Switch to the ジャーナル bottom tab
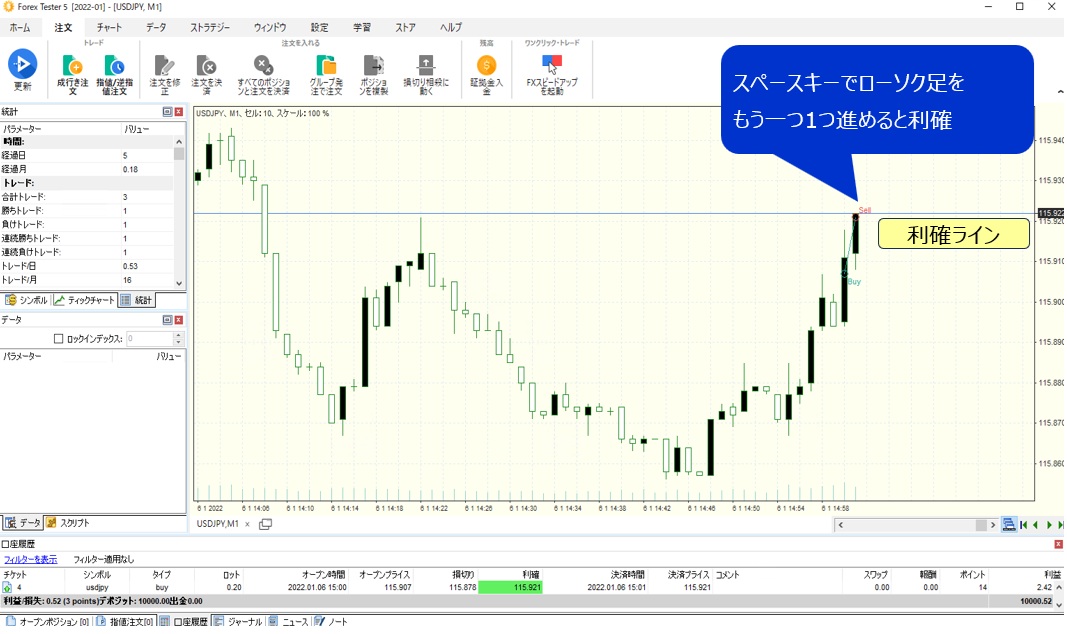This screenshot has height=634, width=1067. 239,622
